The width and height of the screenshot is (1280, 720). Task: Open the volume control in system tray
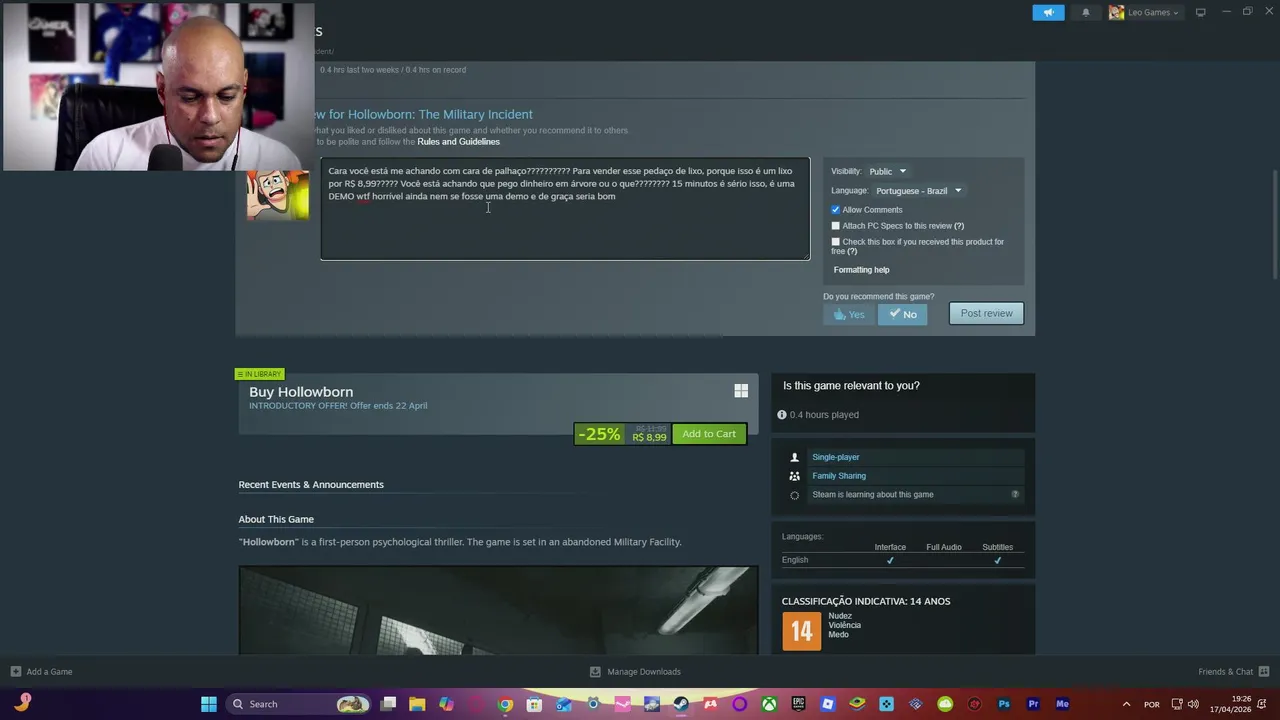coord(1193,704)
